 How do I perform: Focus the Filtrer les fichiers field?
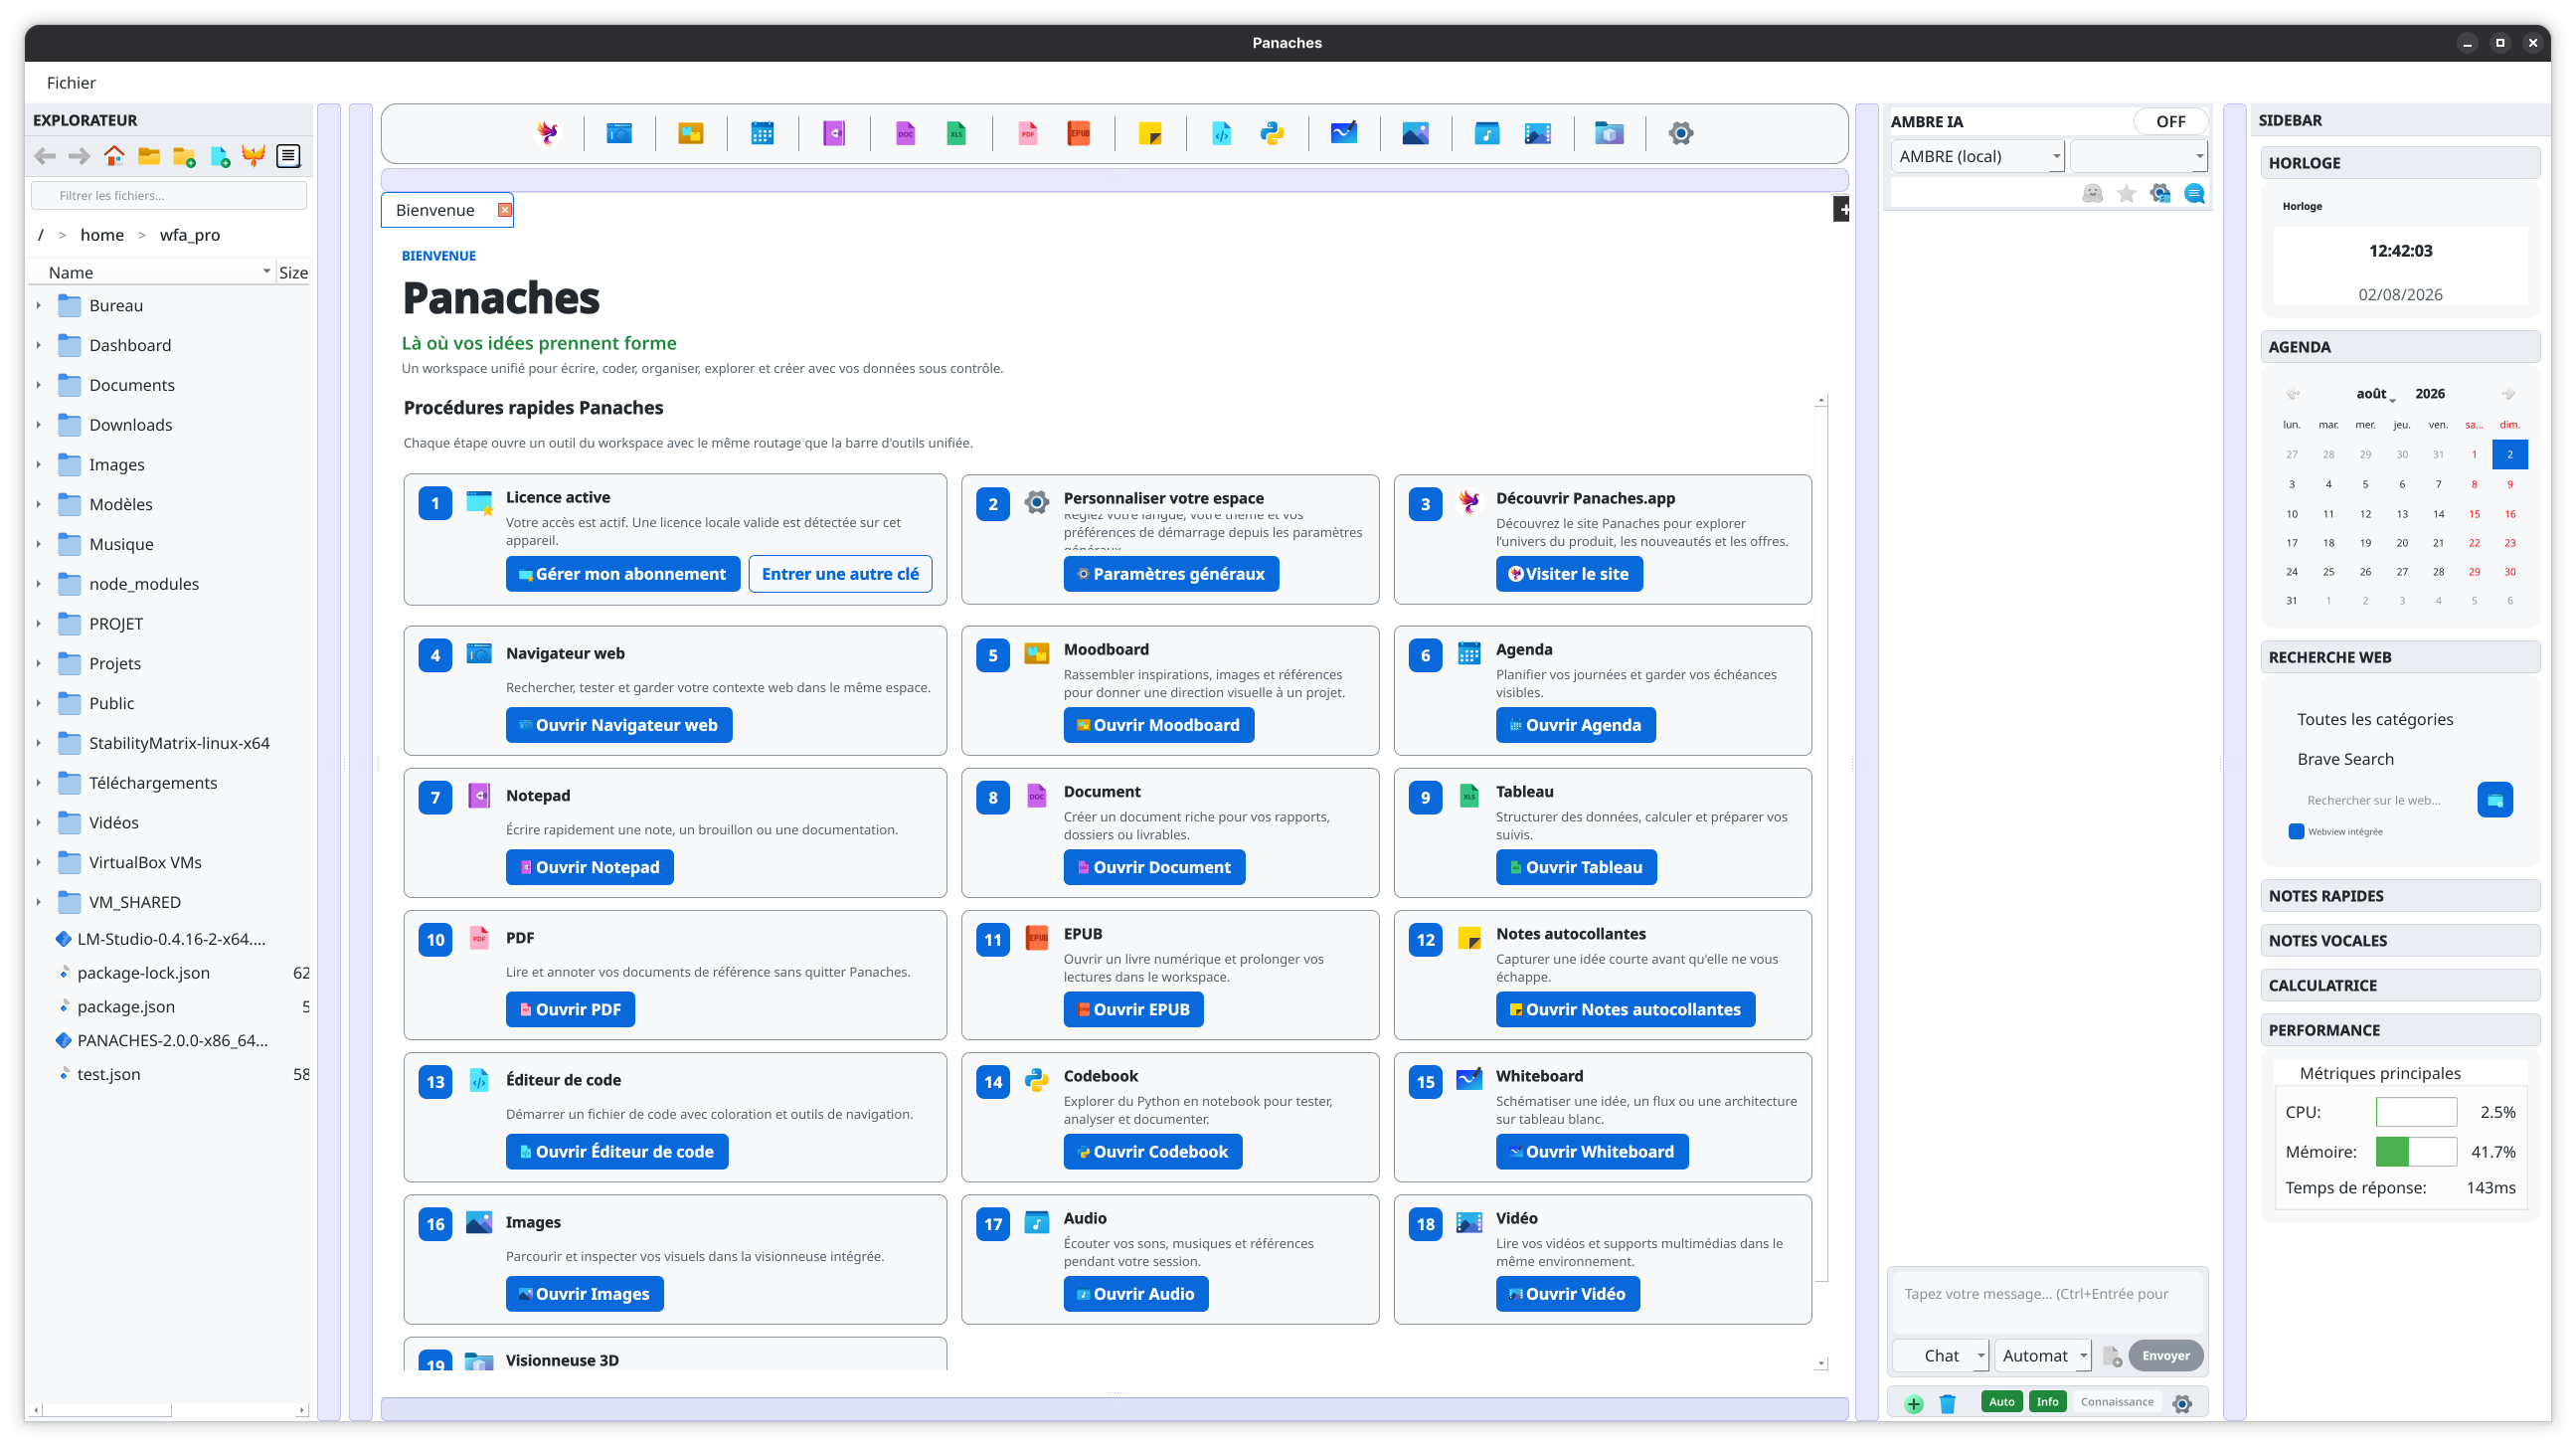(x=169, y=196)
